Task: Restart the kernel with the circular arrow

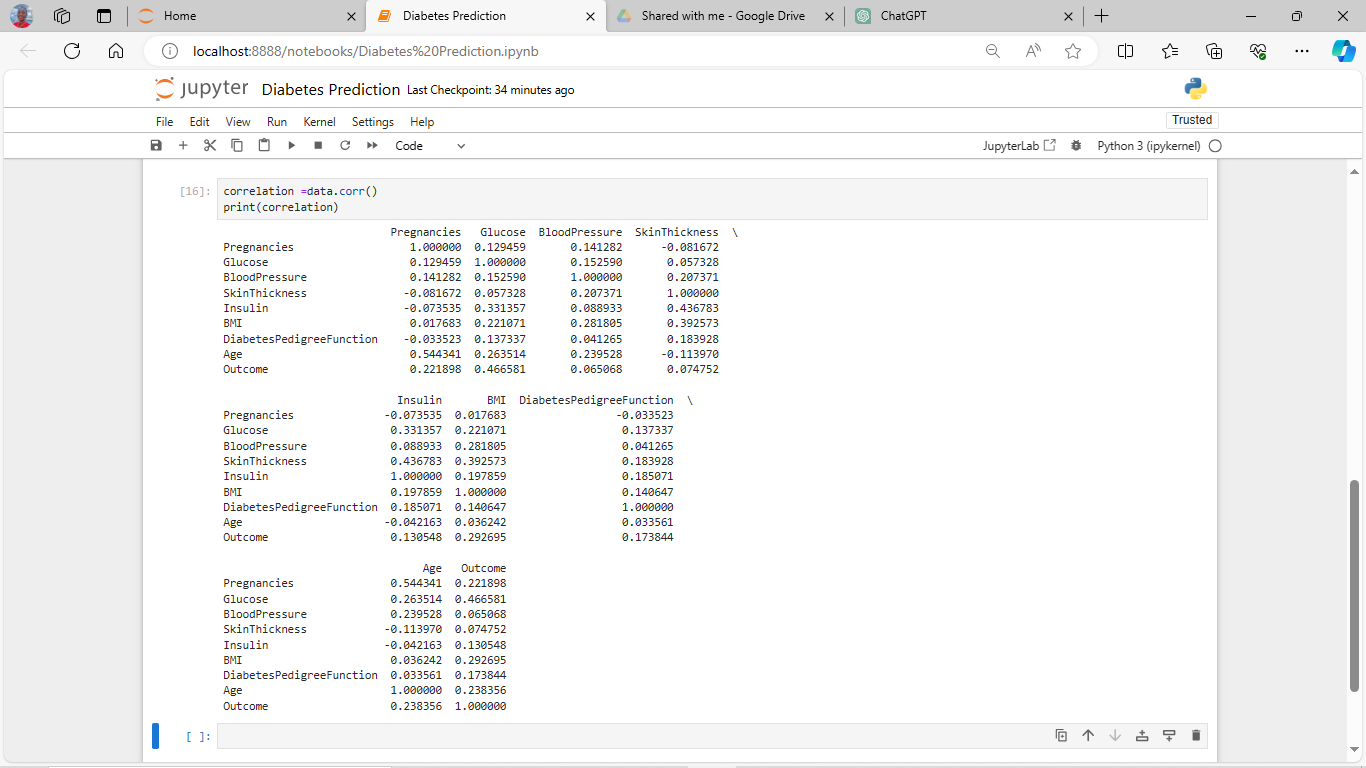Action: (345, 145)
